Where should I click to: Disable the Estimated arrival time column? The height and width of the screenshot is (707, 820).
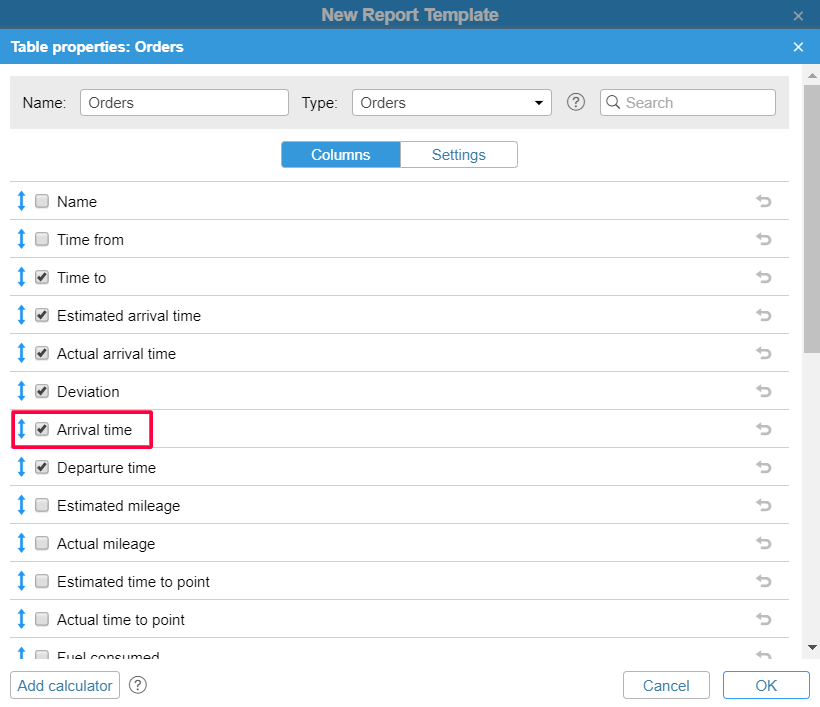tap(42, 315)
